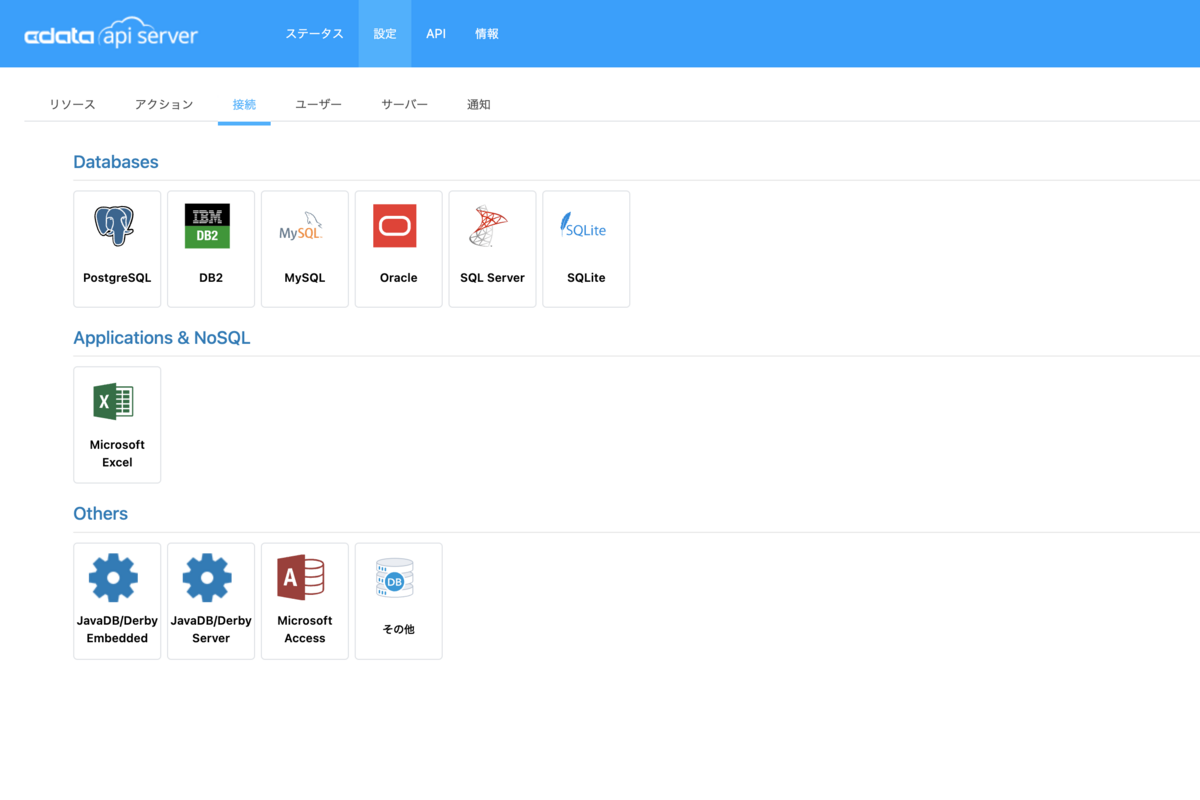Pick the red Oracle logo icon
The width and height of the screenshot is (1200, 800).
click(x=395, y=226)
